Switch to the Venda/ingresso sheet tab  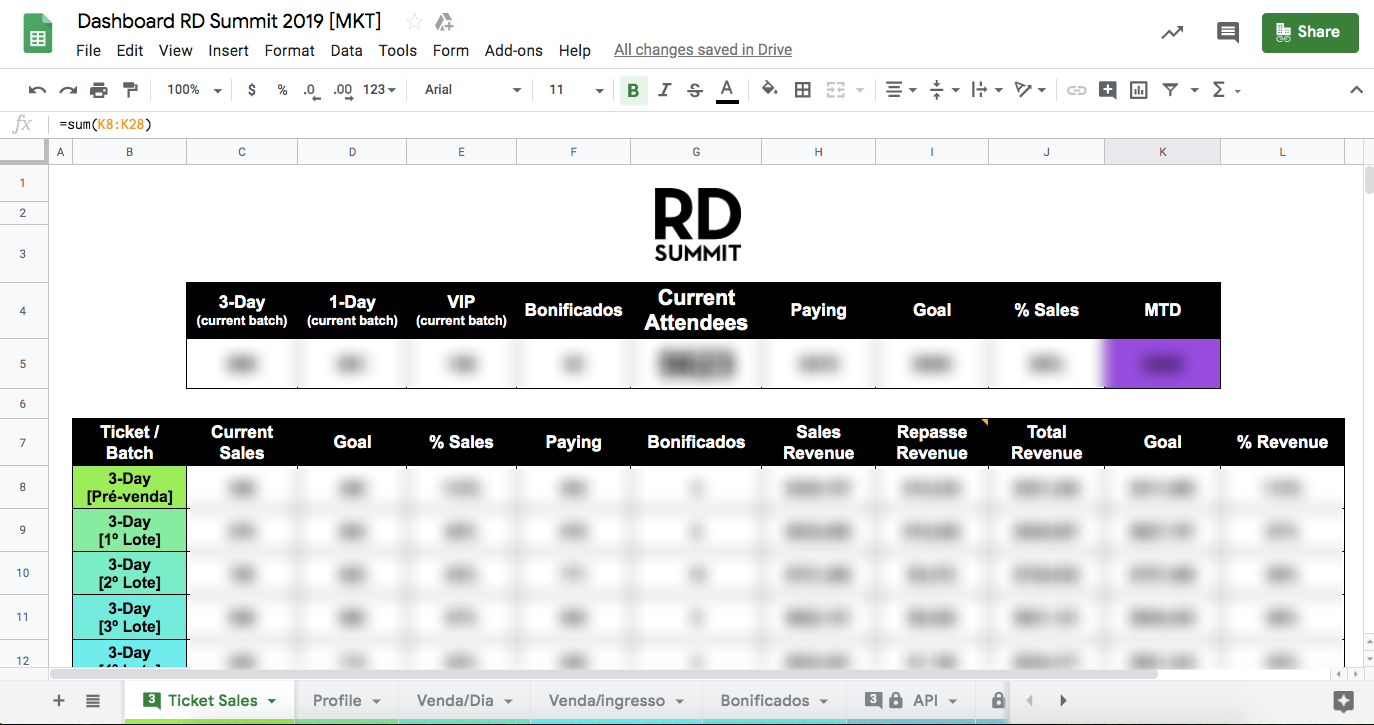(x=617, y=701)
